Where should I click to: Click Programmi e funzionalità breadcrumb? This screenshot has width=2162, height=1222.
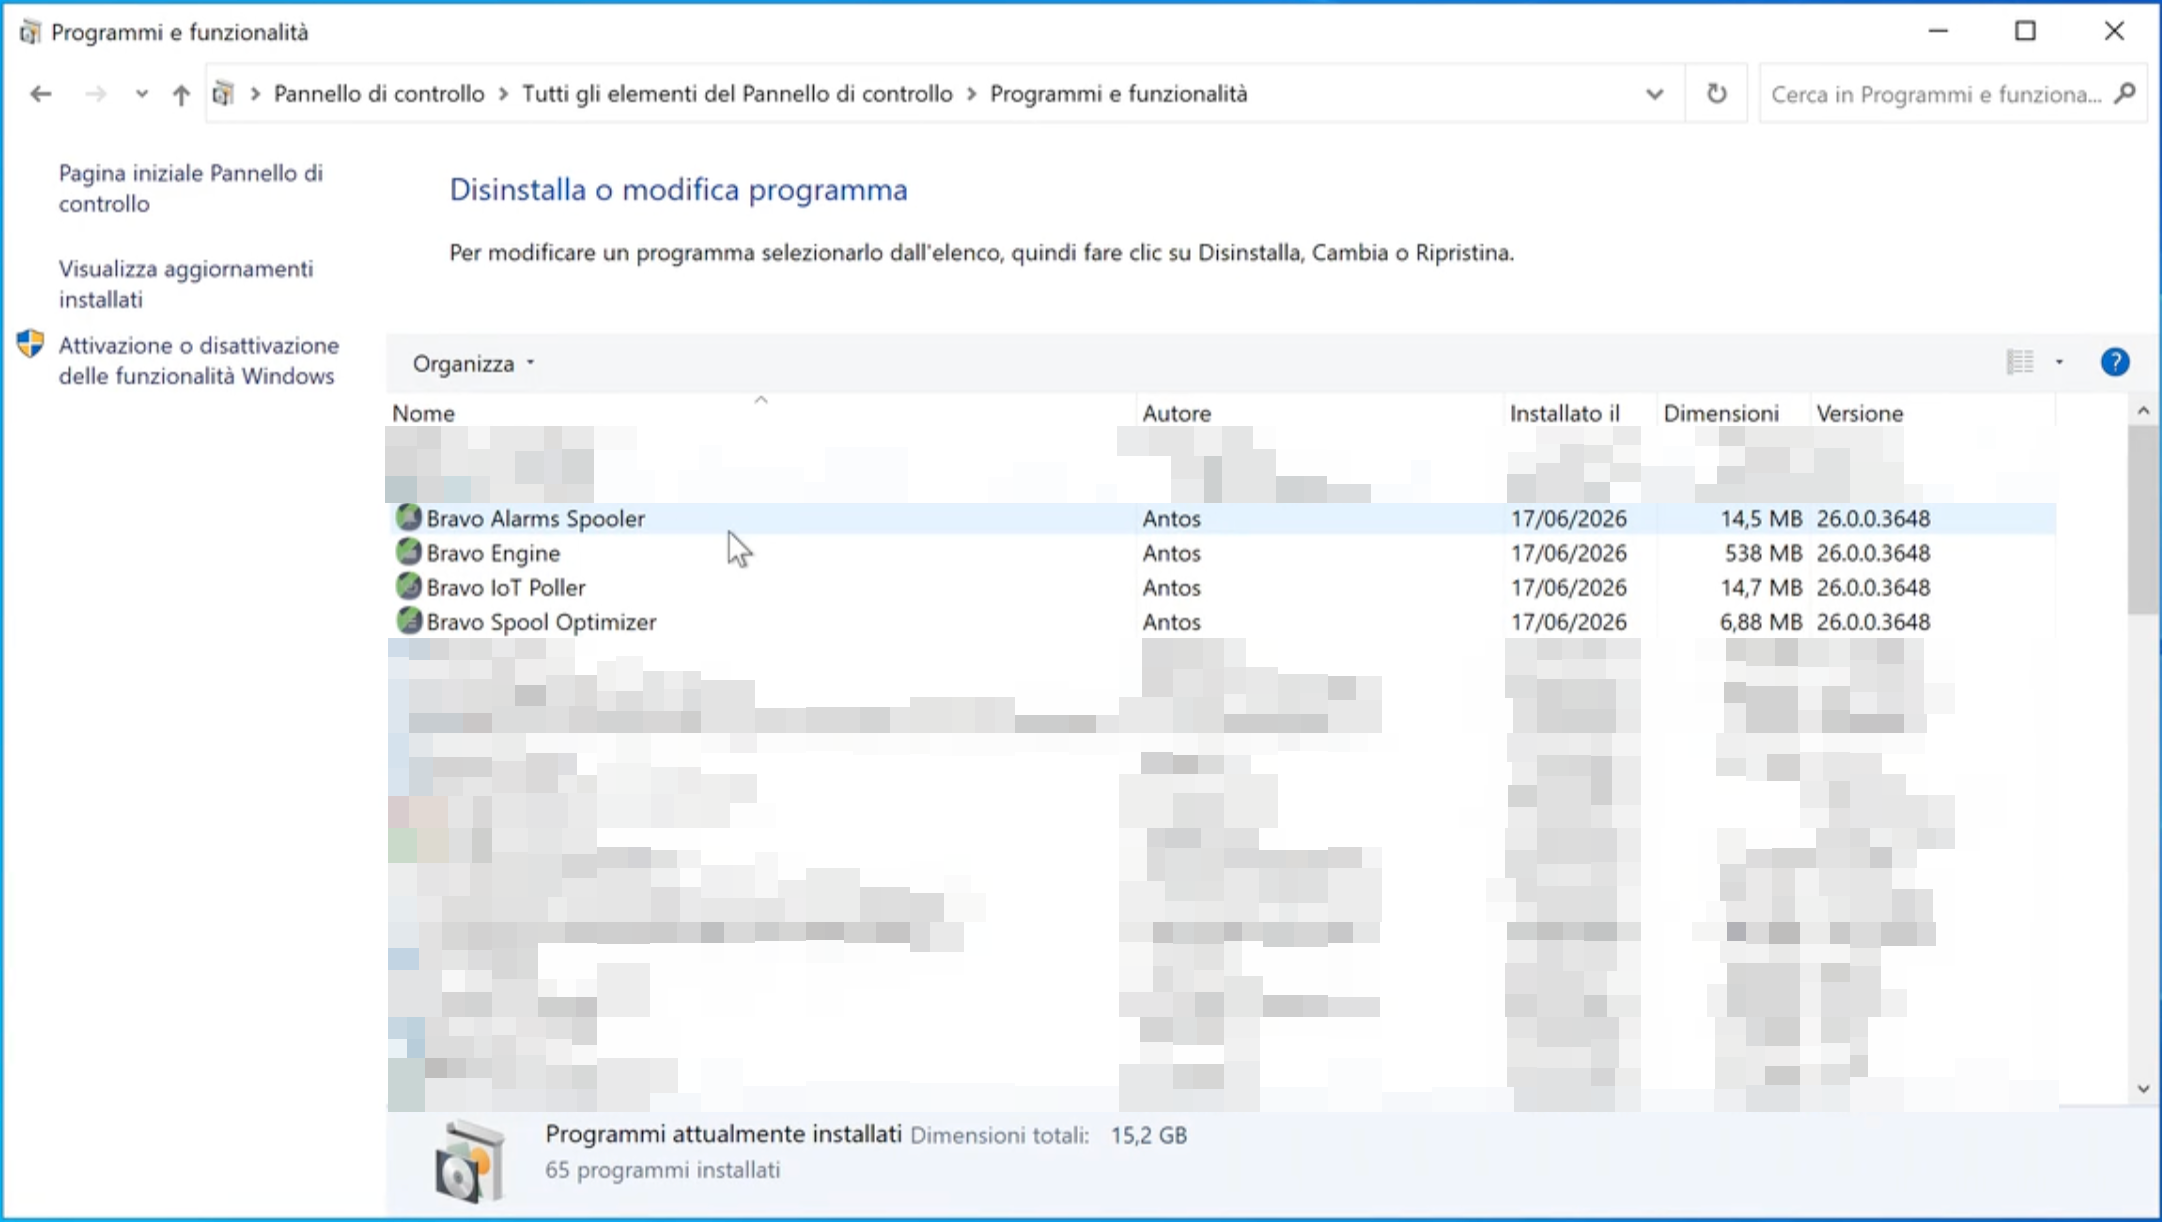tap(1118, 94)
